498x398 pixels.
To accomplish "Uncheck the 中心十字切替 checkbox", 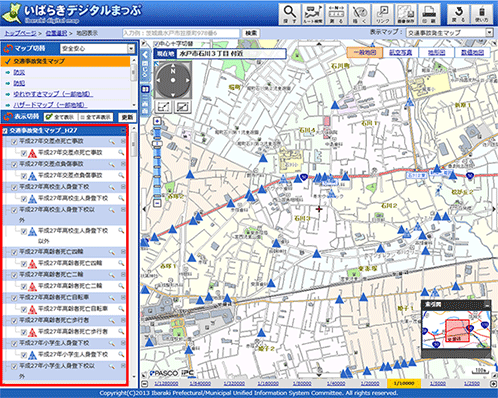I will click(156, 44).
